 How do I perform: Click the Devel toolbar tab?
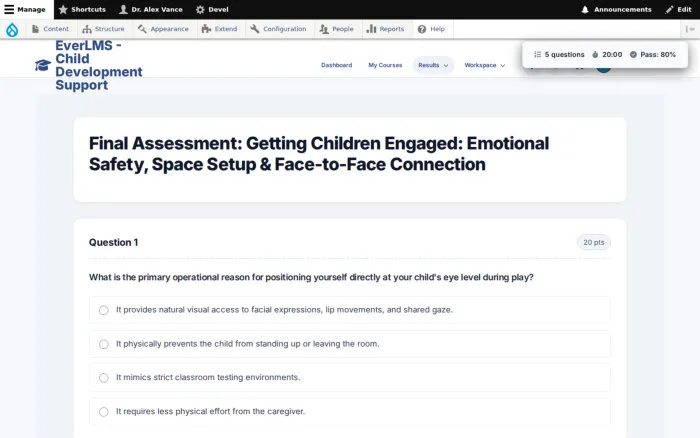pyautogui.click(x=212, y=9)
